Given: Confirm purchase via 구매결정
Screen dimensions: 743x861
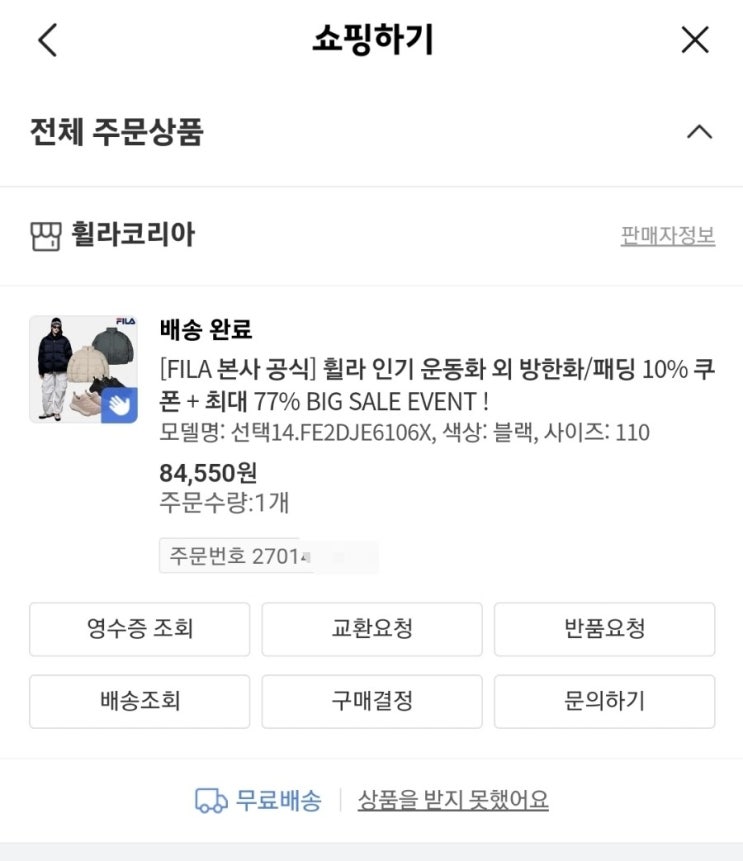Looking at the screenshot, I should [x=372, y=701].
